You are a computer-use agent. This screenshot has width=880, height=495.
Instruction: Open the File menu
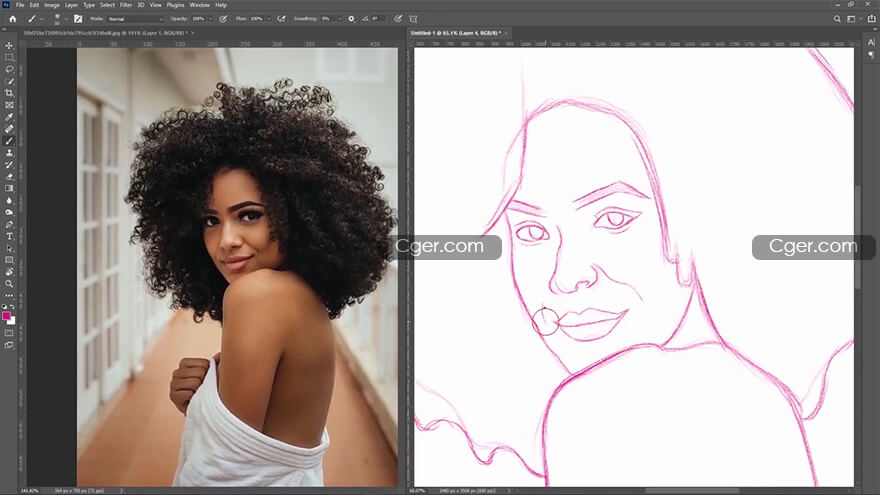point(20,4)
